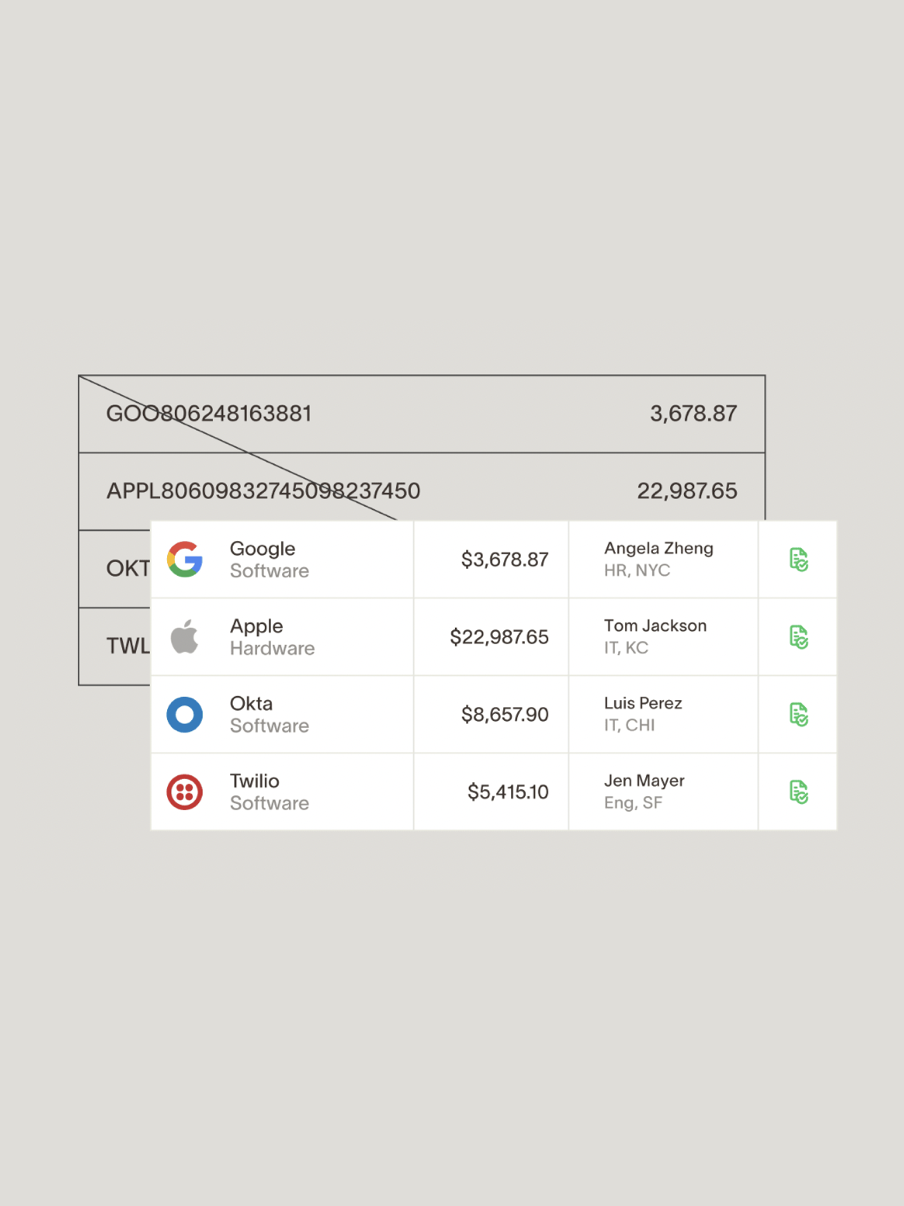
Task: Select Tom Jackson cardholder cell
Action: [x=663, y=637]
